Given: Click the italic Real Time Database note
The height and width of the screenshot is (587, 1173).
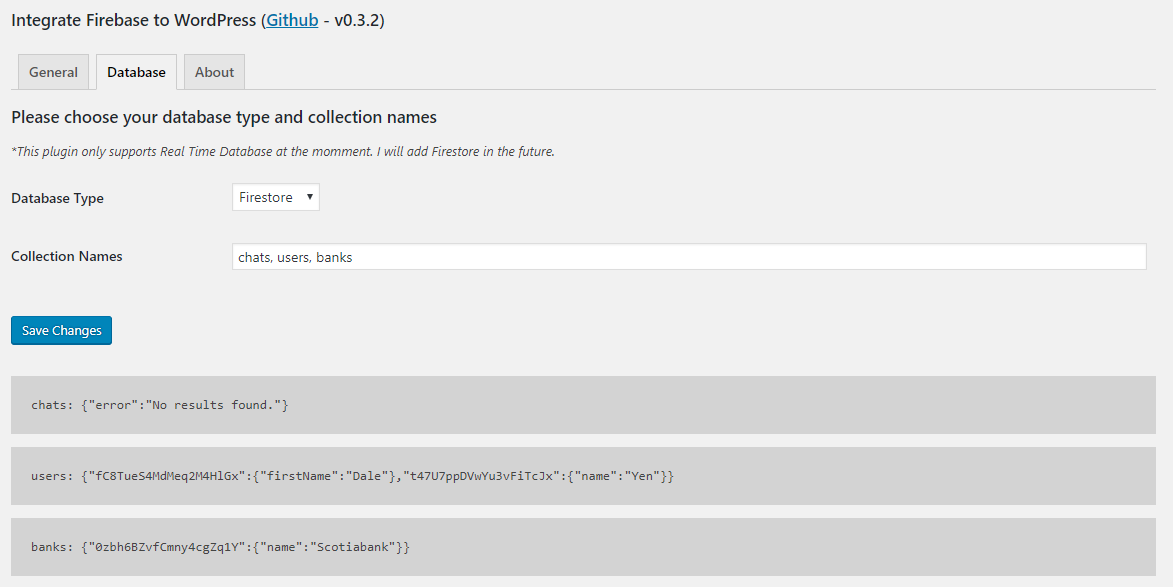Looking at the screenshot, I should pos(283,151).
